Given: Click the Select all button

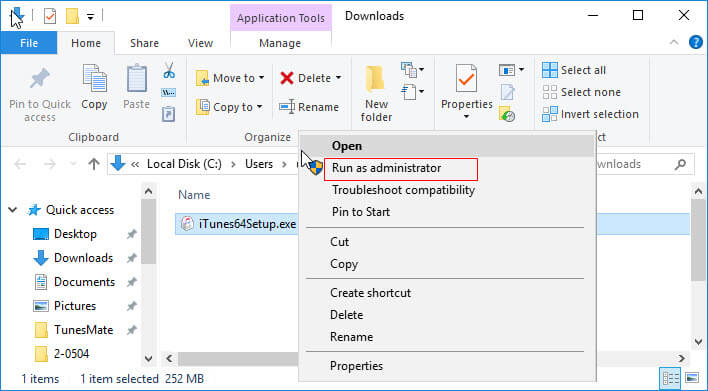Looking at the screenshot, I should coord(574,70).
